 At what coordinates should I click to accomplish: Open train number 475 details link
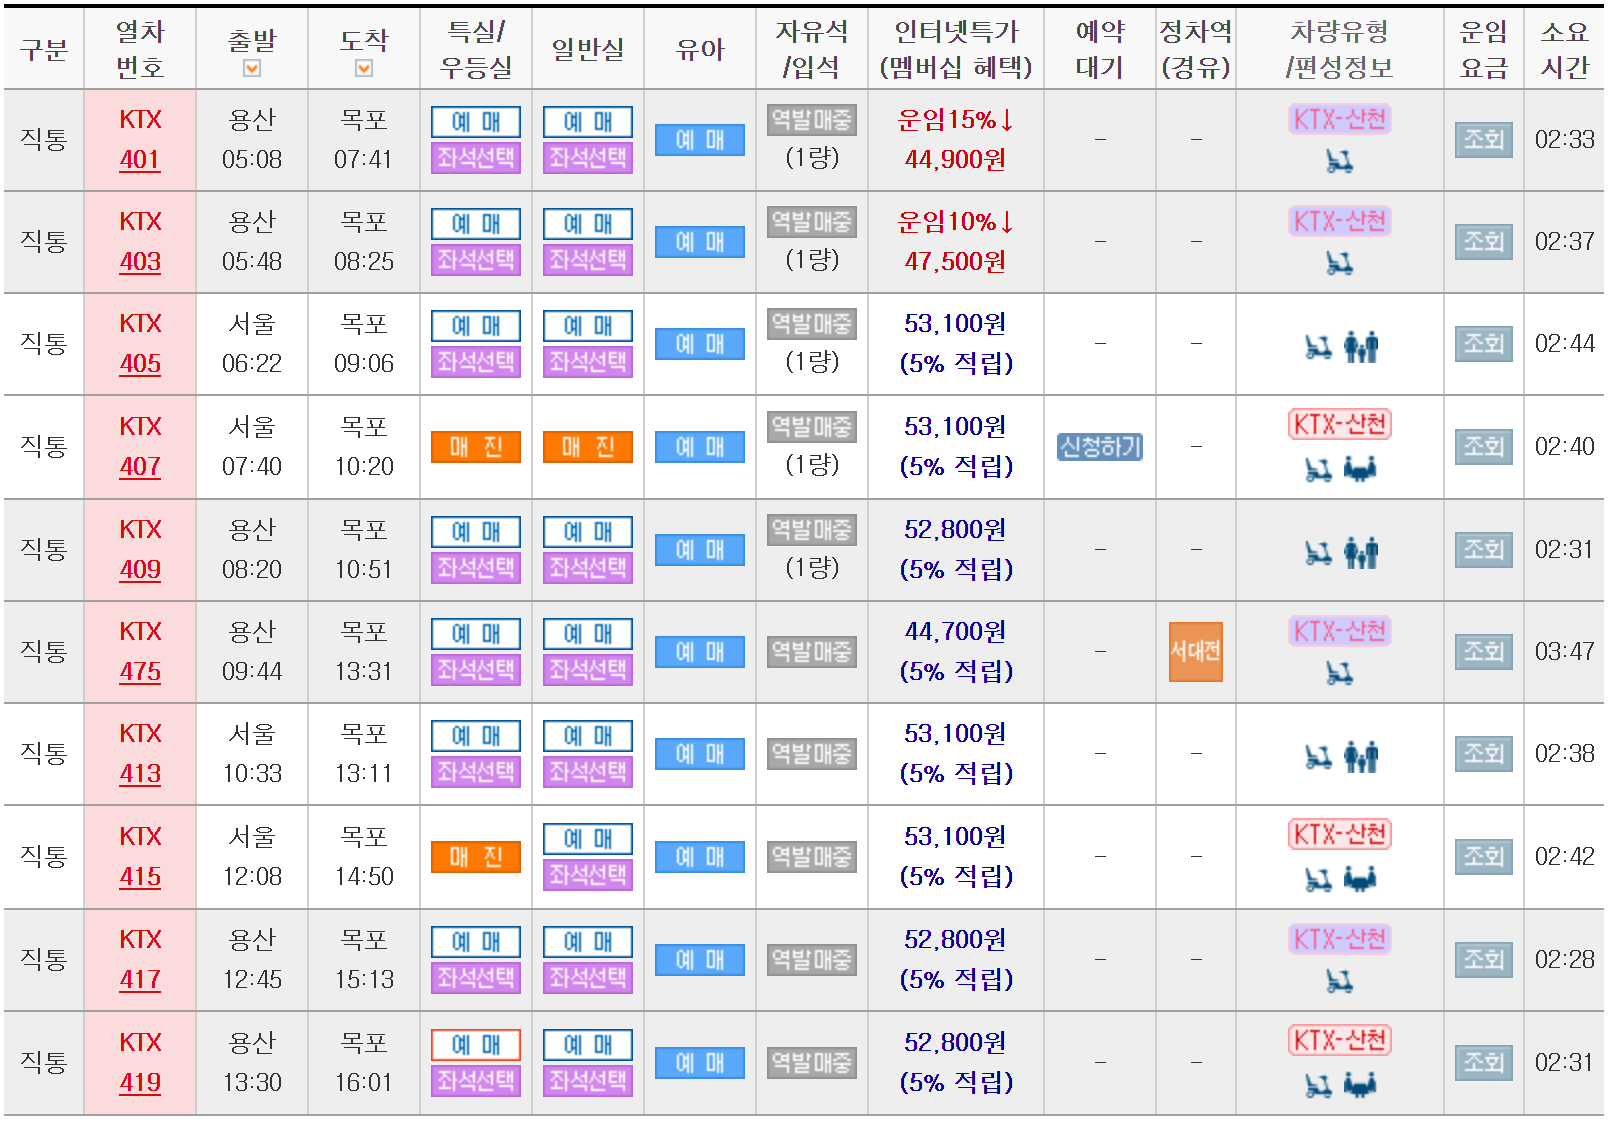140,672
